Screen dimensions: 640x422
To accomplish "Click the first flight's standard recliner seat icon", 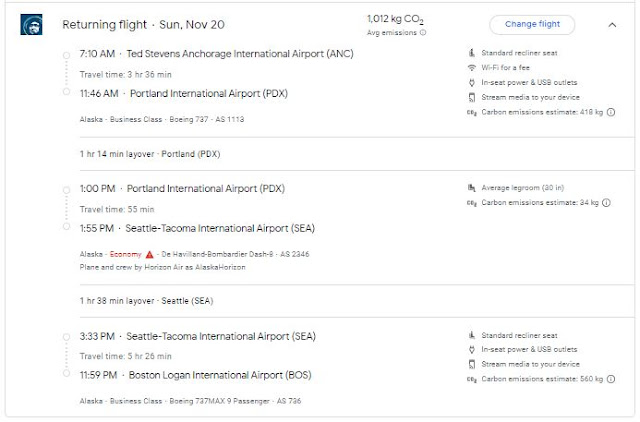I will point(471,52).
